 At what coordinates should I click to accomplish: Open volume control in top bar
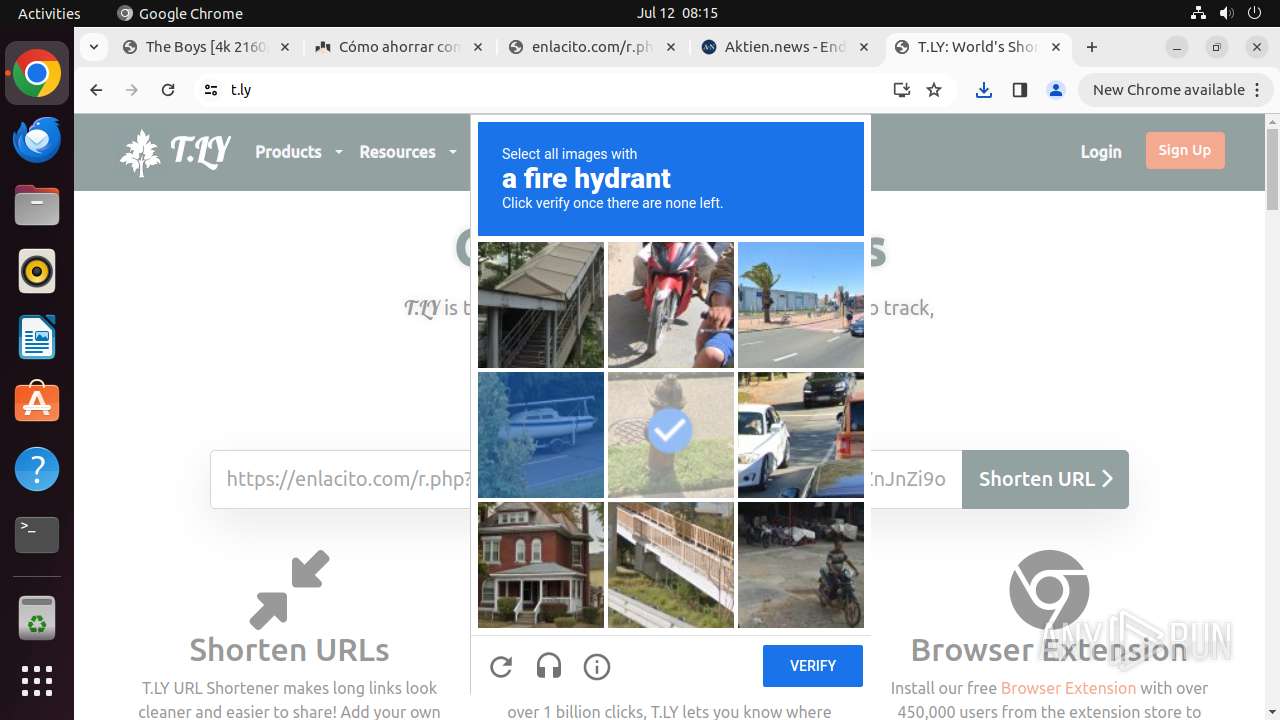(1227, 13)
